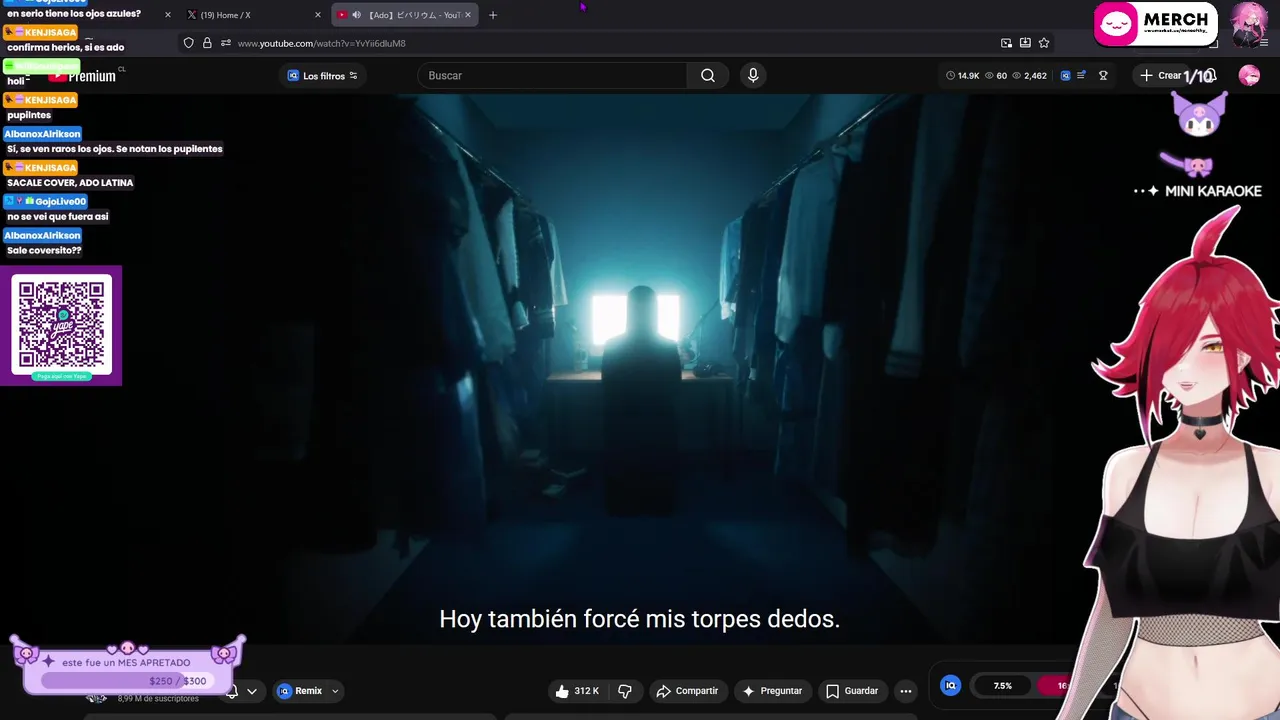Mute tab via speaker icon

[356, 15]
